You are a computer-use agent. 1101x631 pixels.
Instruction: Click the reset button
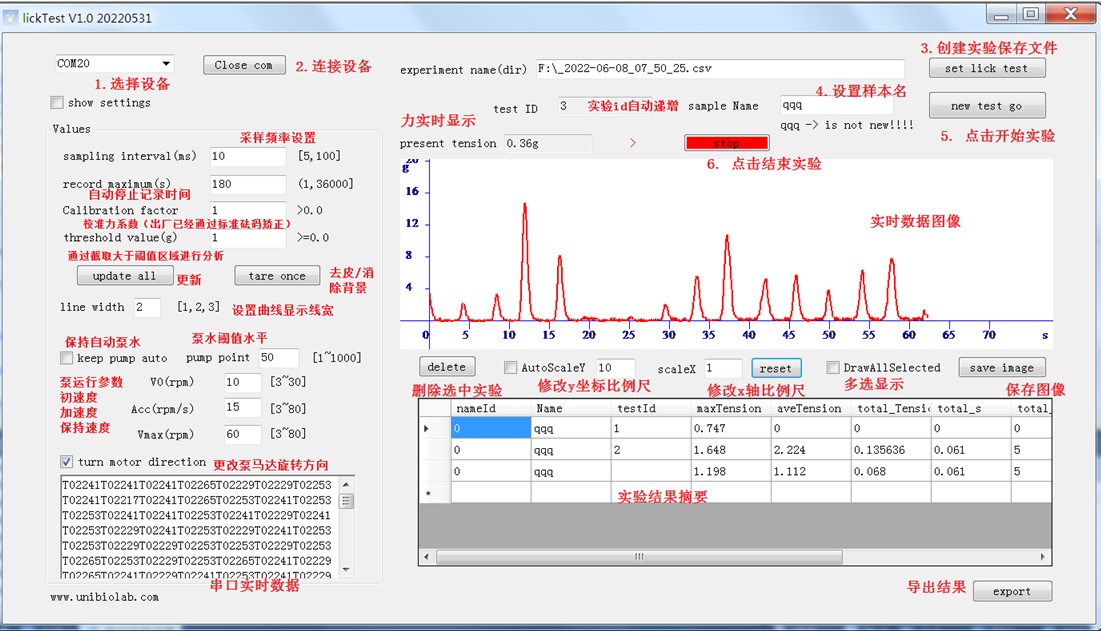click(x=776, y=368)
